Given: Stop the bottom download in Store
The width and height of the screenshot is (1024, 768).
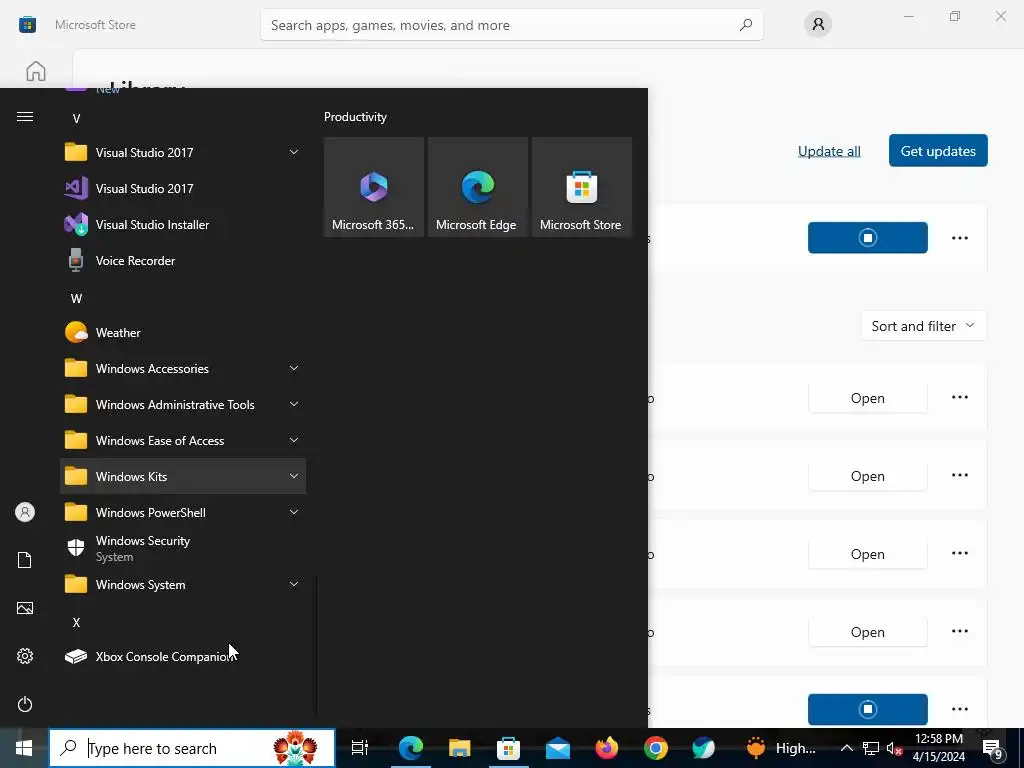Looking at the screenshot, I should 867,709.
